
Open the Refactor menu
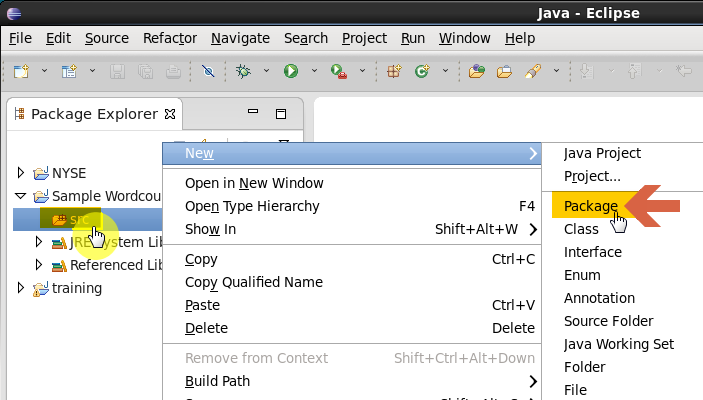tap(170, 38)
